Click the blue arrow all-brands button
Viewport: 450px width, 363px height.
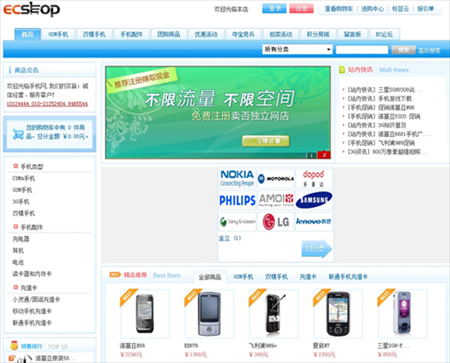tap(317, 249)
